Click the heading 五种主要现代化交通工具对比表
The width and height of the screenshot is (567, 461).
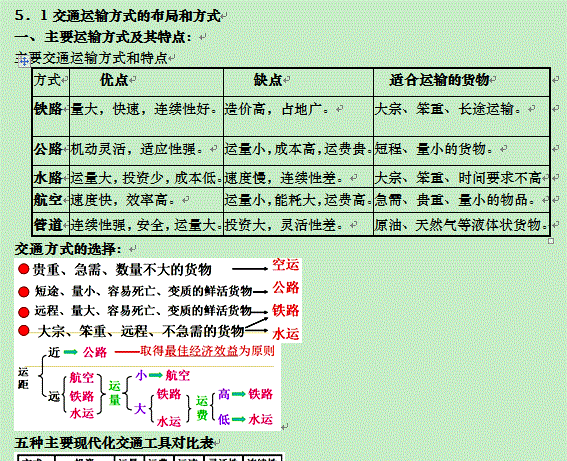[114, 442]
